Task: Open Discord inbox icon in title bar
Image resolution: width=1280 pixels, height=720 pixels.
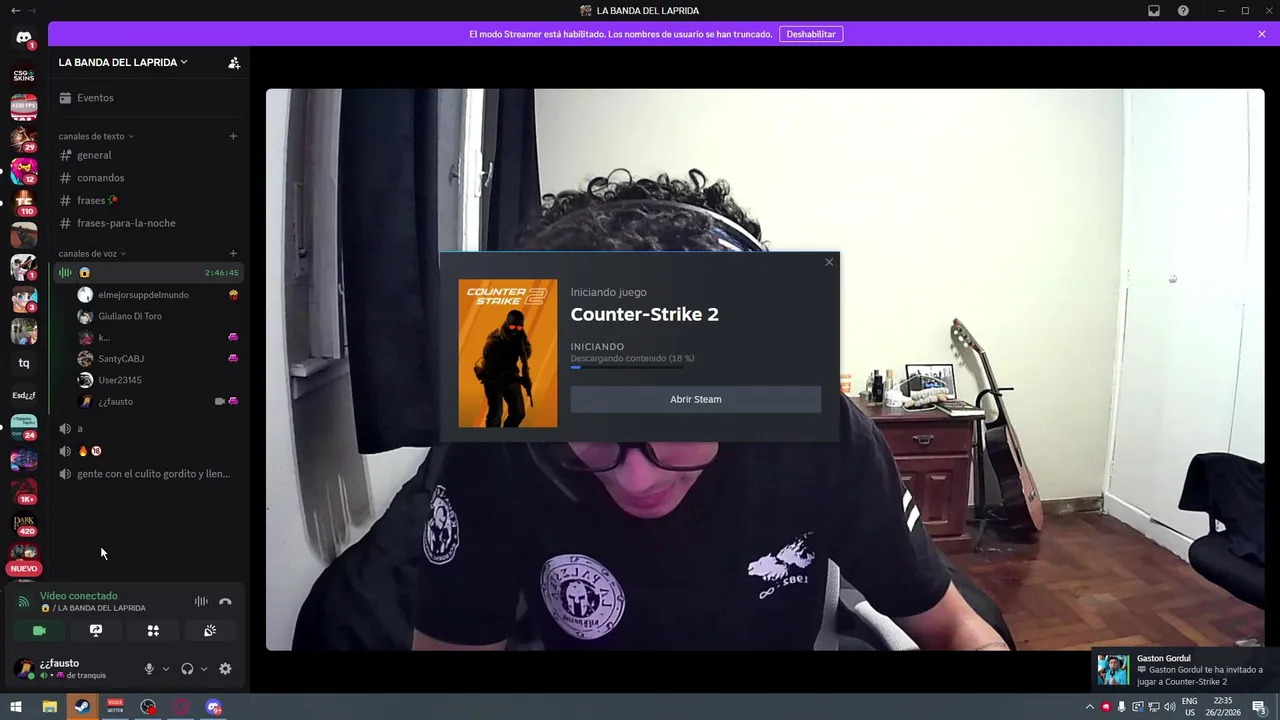Action: tap(1154, 11)
